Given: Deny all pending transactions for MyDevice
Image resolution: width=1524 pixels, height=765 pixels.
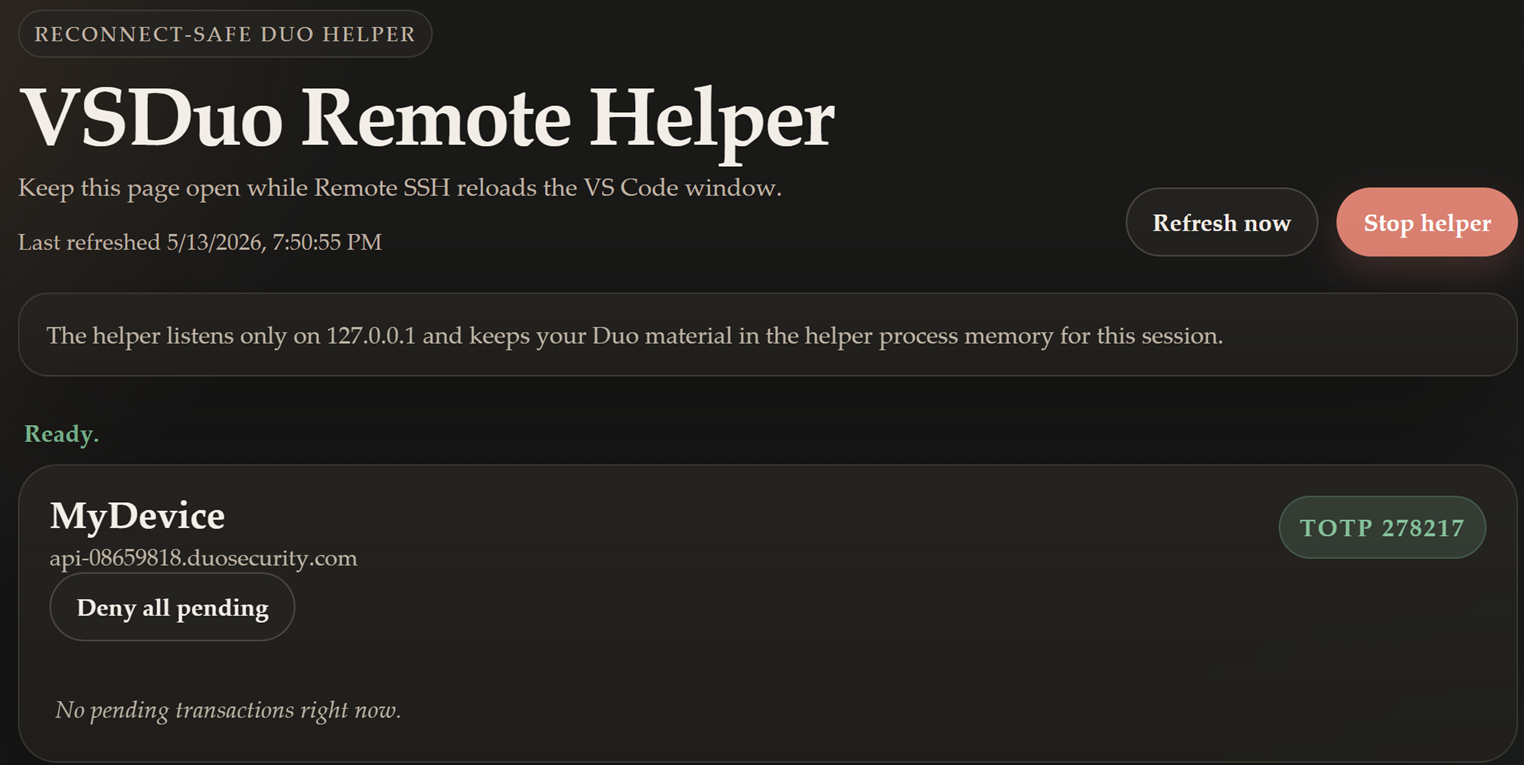Looking at the screenshot, I should point(172,607).
